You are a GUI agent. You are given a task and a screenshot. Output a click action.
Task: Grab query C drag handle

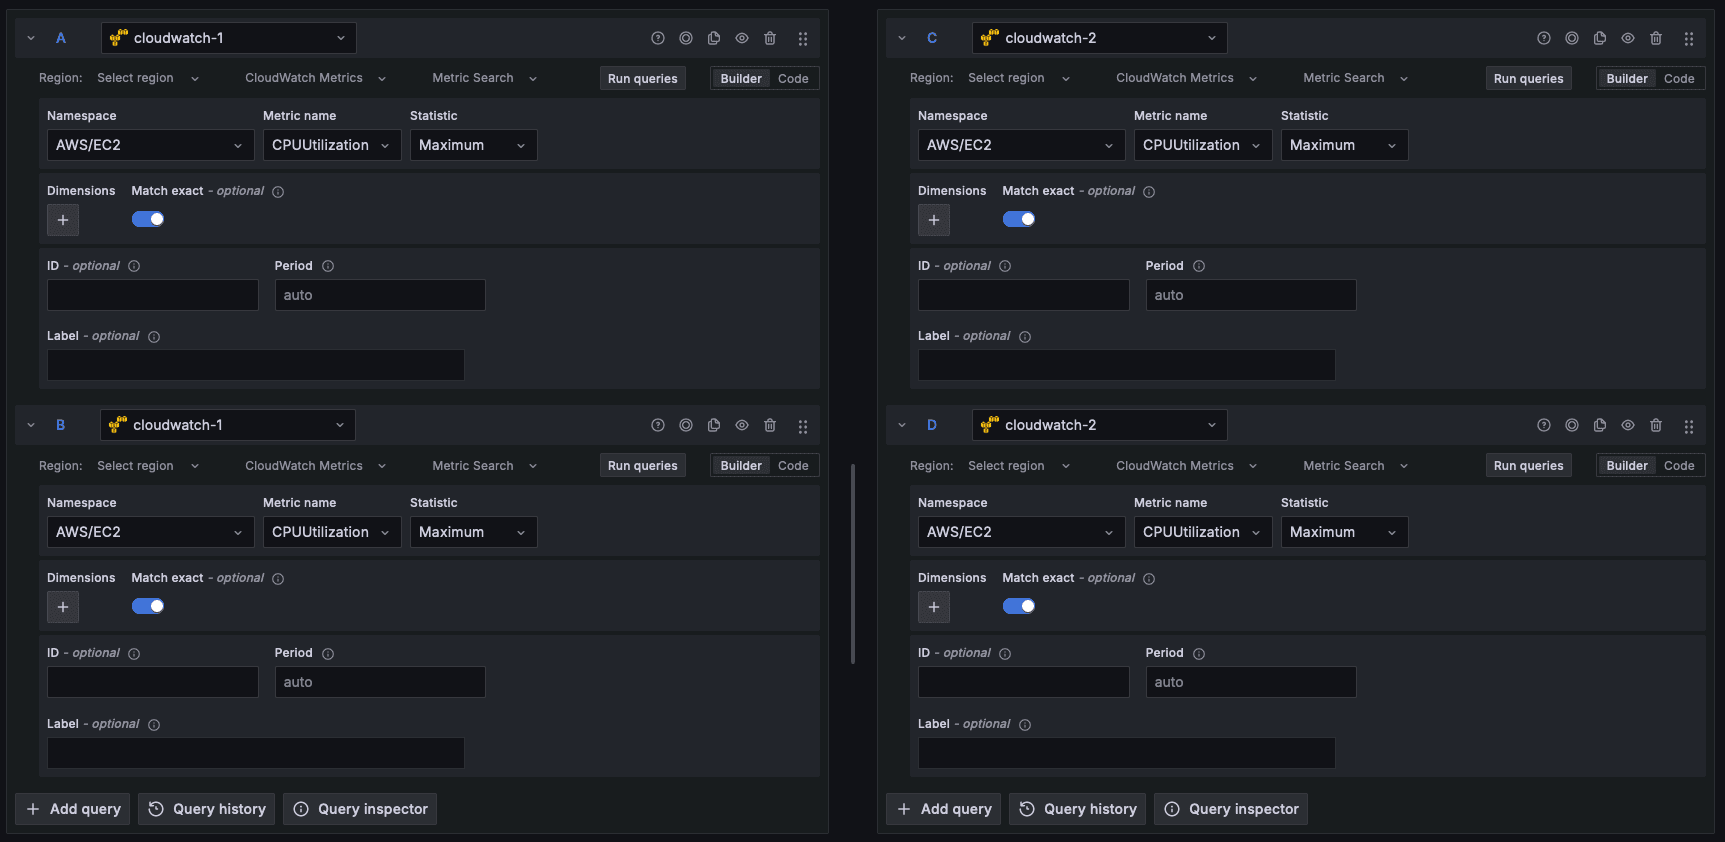(x=1689, y=39)
